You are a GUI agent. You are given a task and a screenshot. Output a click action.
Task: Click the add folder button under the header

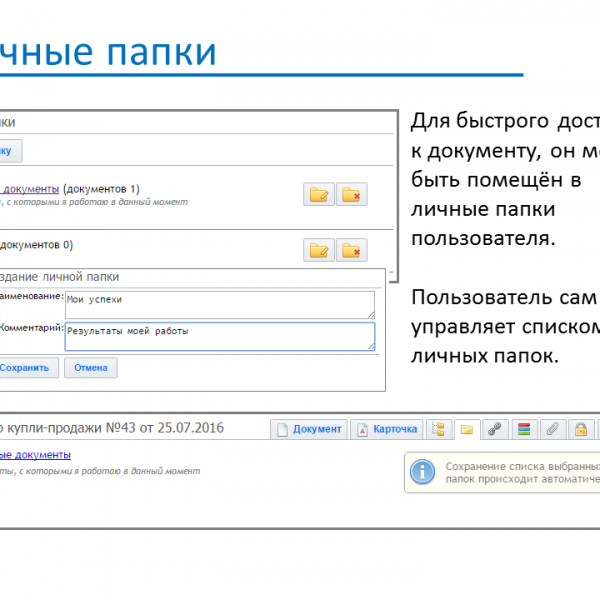click(x=8, y=151)
